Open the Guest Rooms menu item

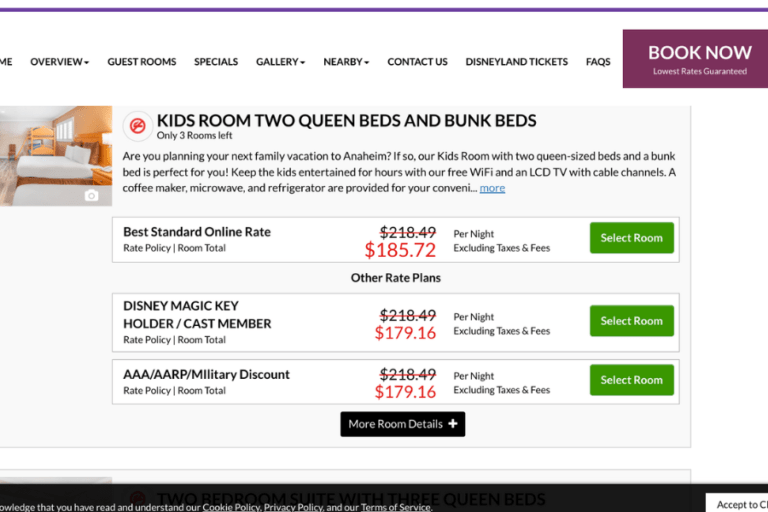(x=142, y=62)
